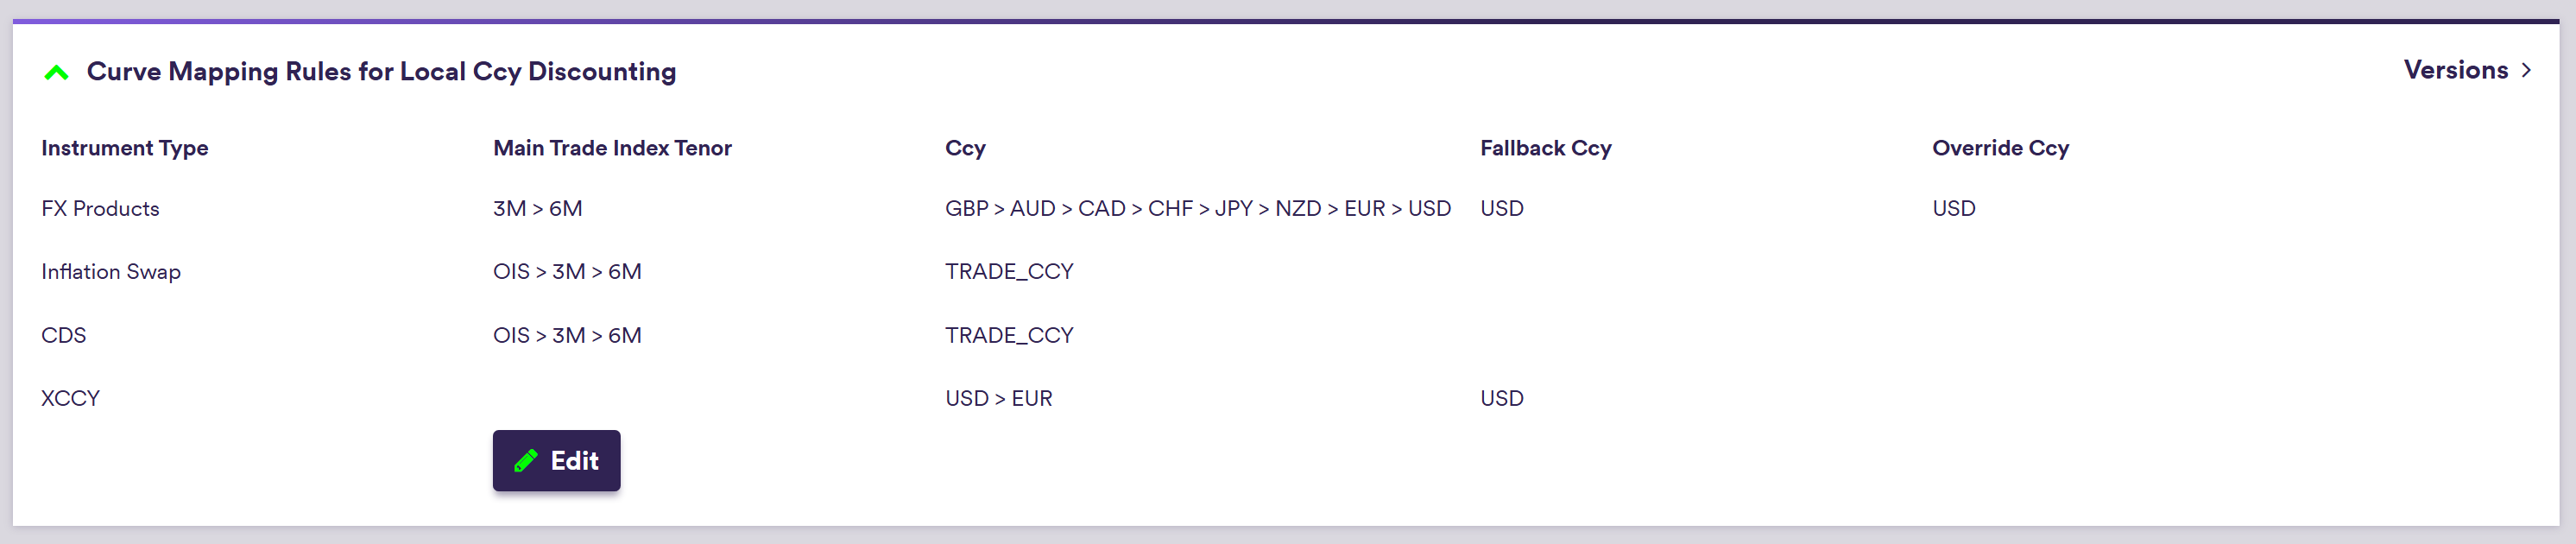Click the right arrow beside Versions
The height and width of the screenshot is (544, 2576).
point(2526,70)
